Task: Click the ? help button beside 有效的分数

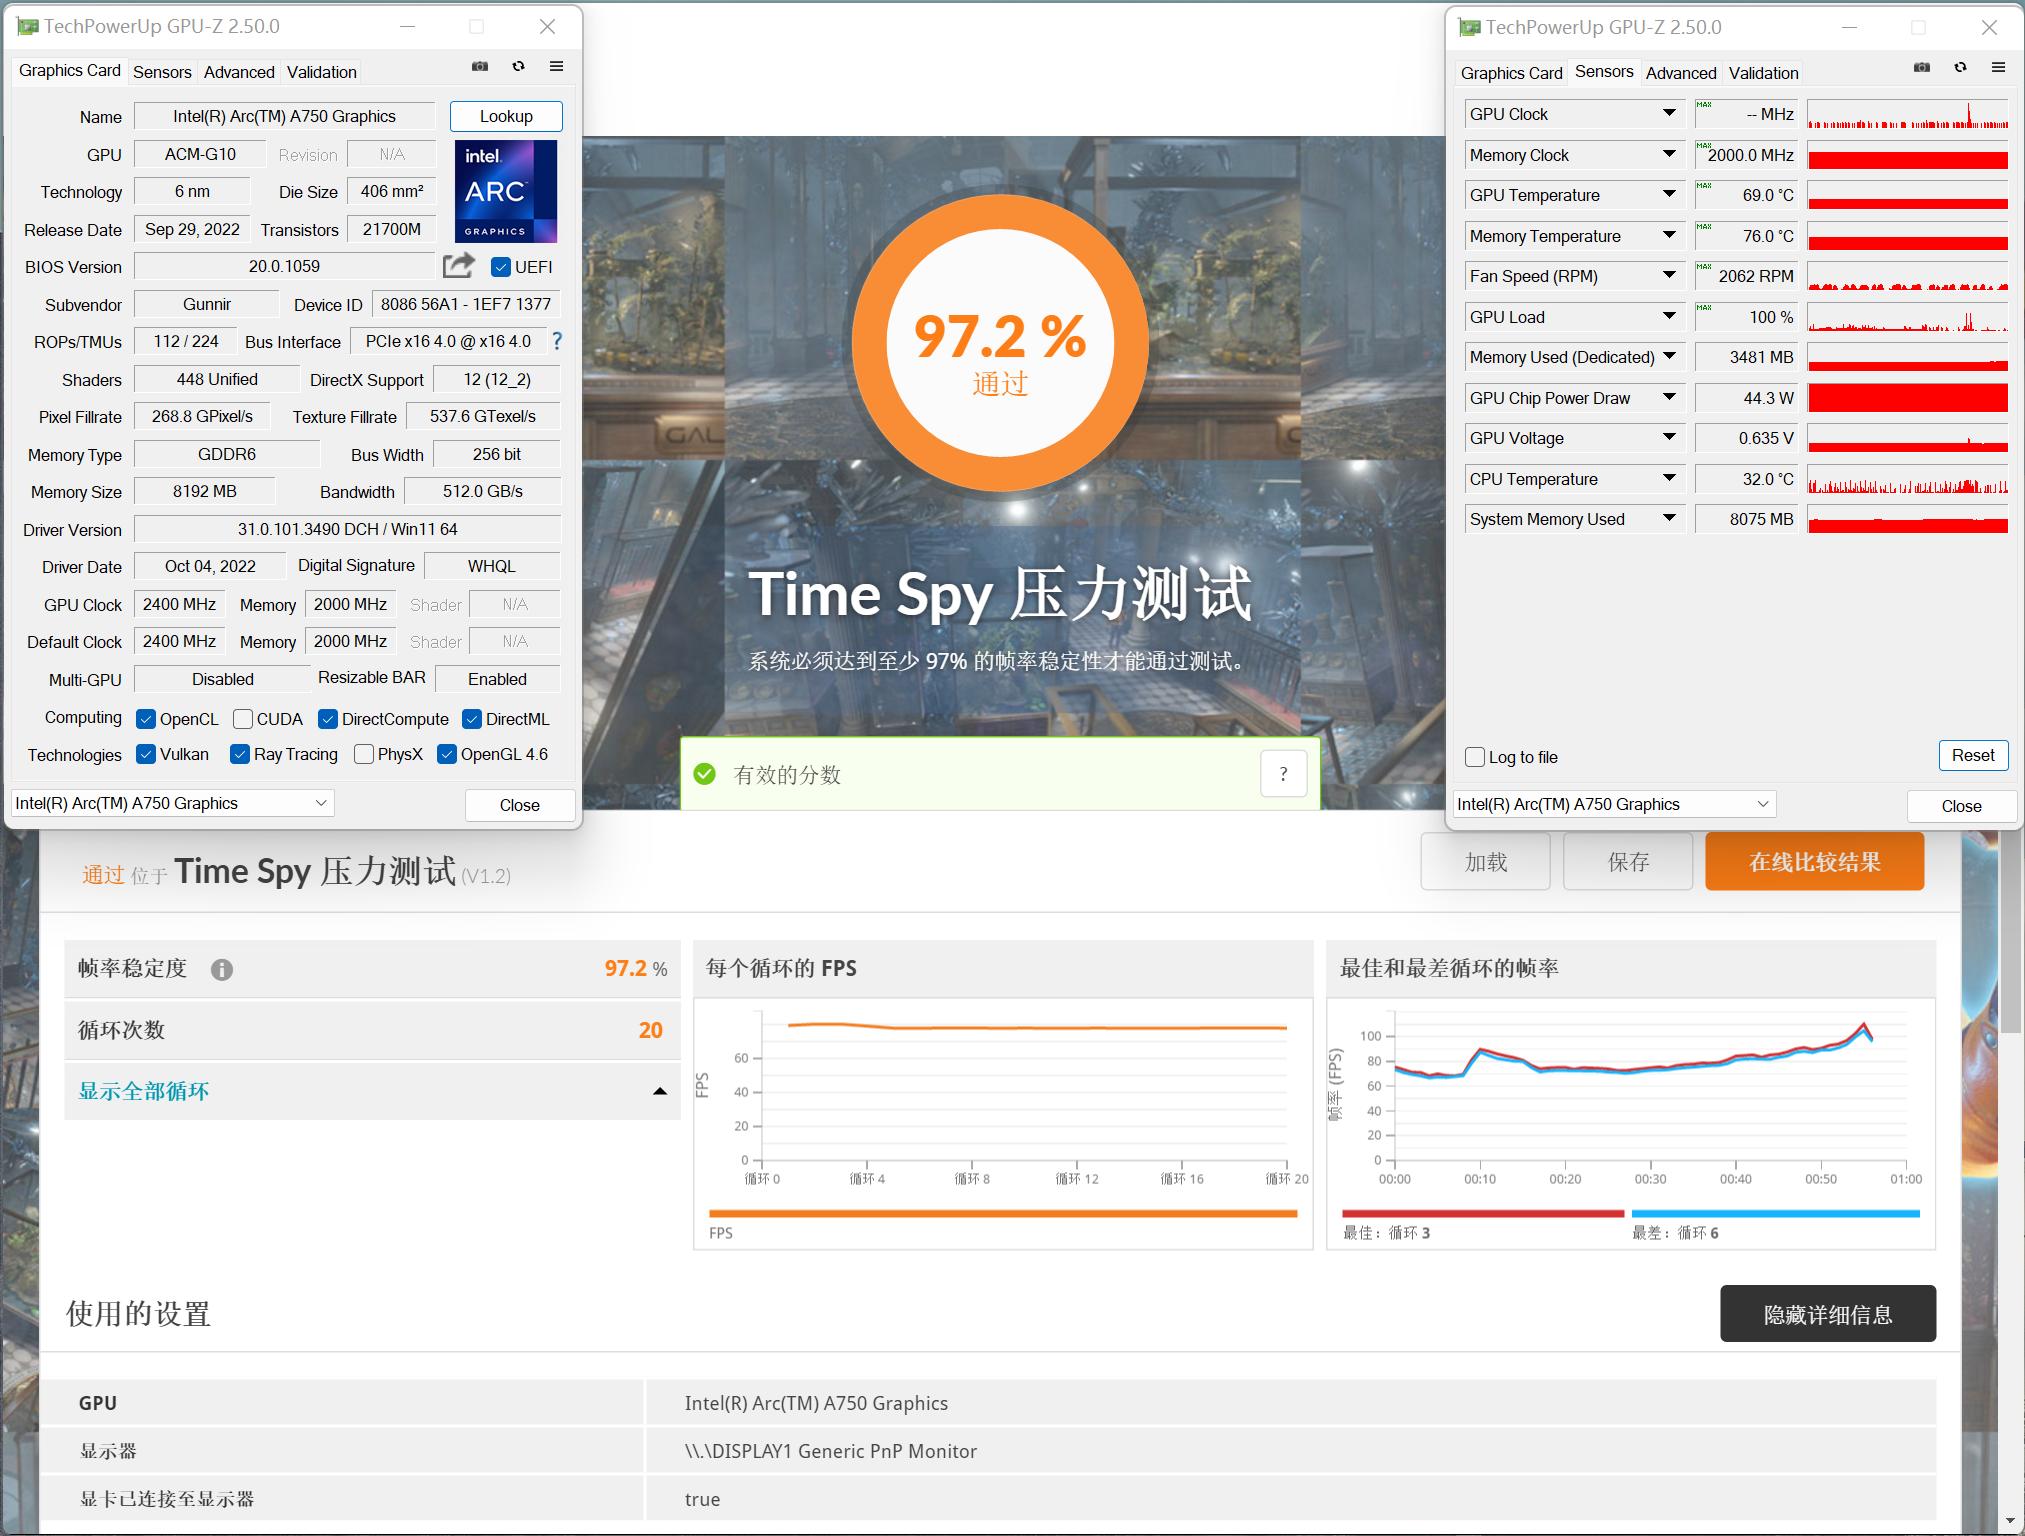Action: [x=1283, y=773]
